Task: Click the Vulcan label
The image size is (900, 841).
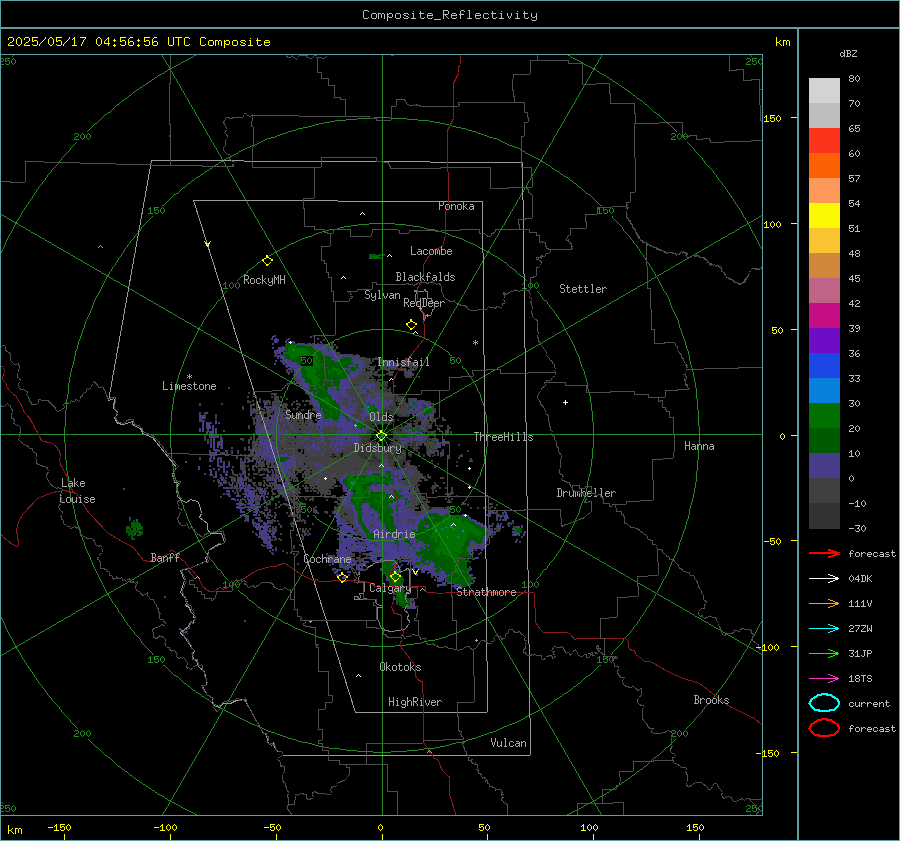Action: tap(508, 743)
